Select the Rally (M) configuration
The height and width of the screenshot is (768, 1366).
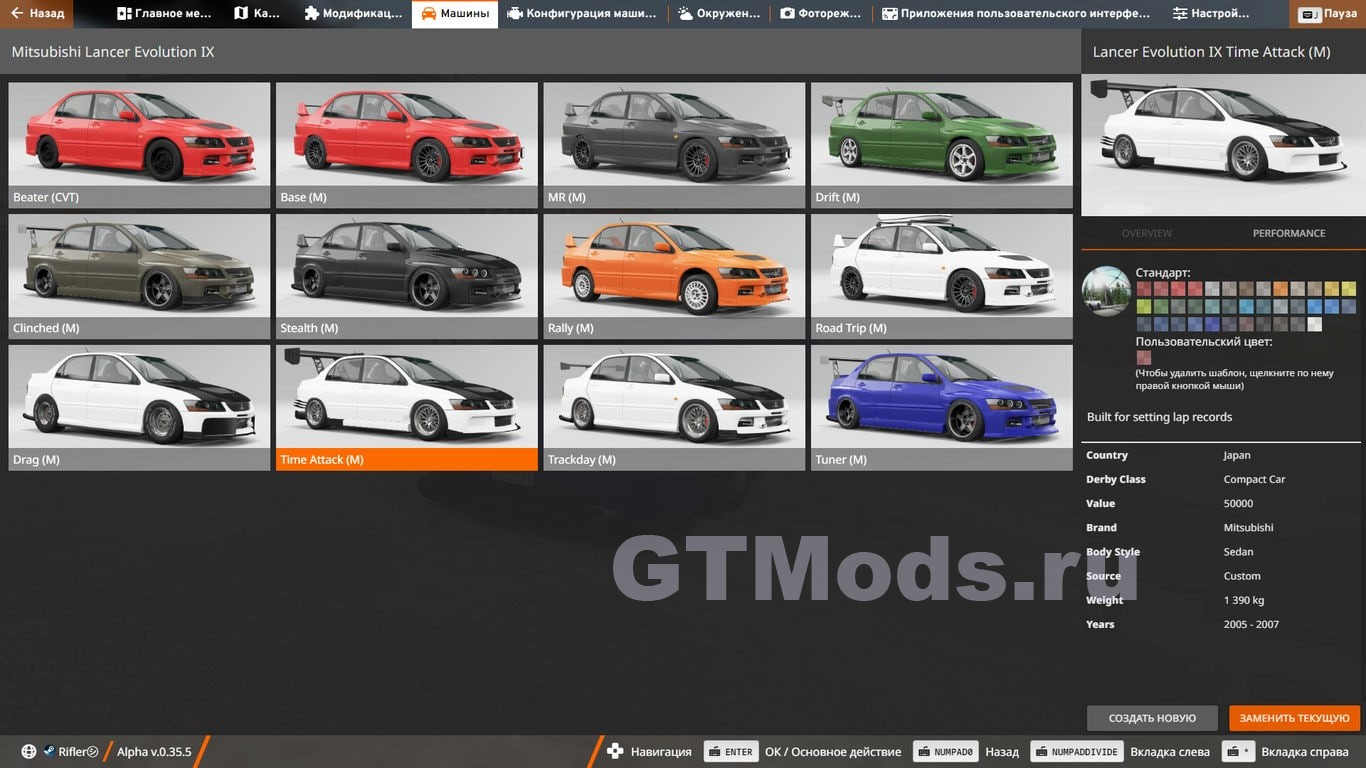click(x=674, y=276)
